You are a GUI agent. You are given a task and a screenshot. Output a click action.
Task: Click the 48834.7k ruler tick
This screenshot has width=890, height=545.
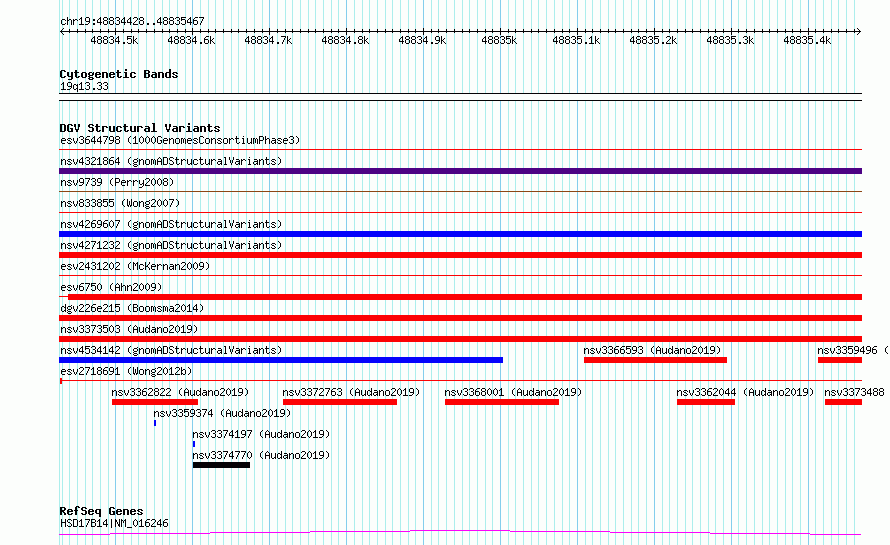(x=268, y=40)
